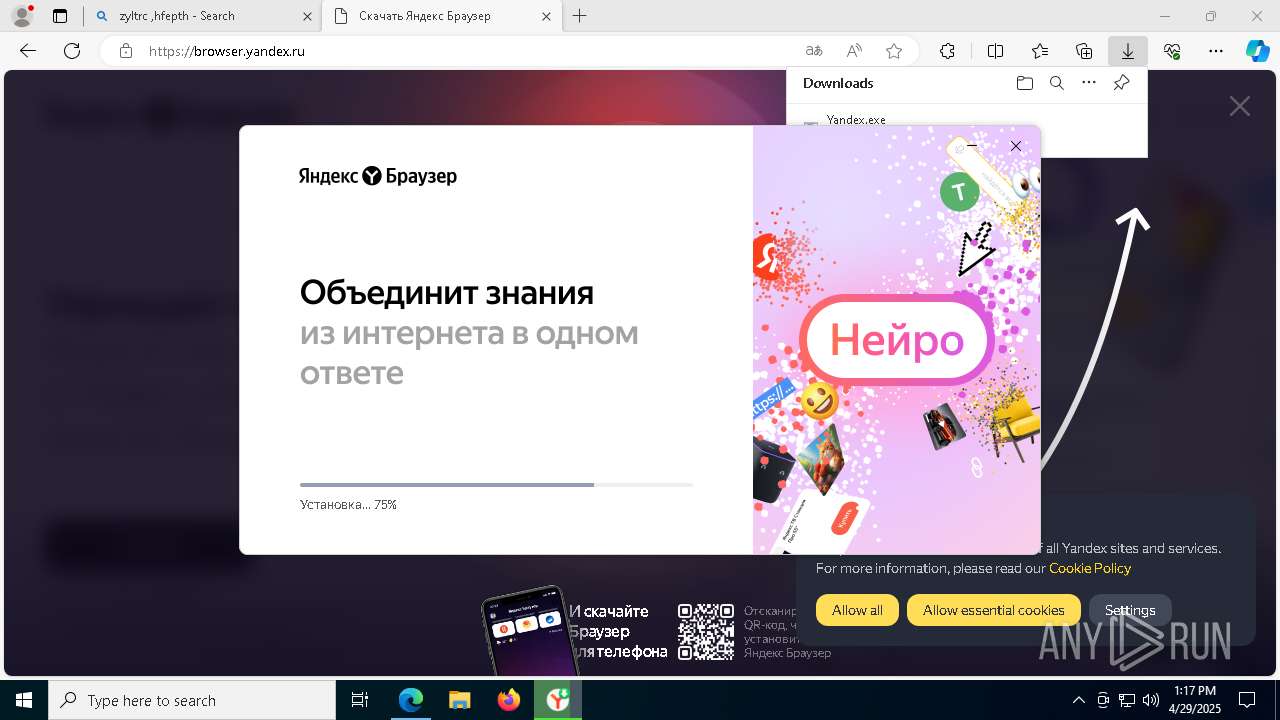Minimize the Yandex installer window
The image size is (1280, 720).
[972, 146]
